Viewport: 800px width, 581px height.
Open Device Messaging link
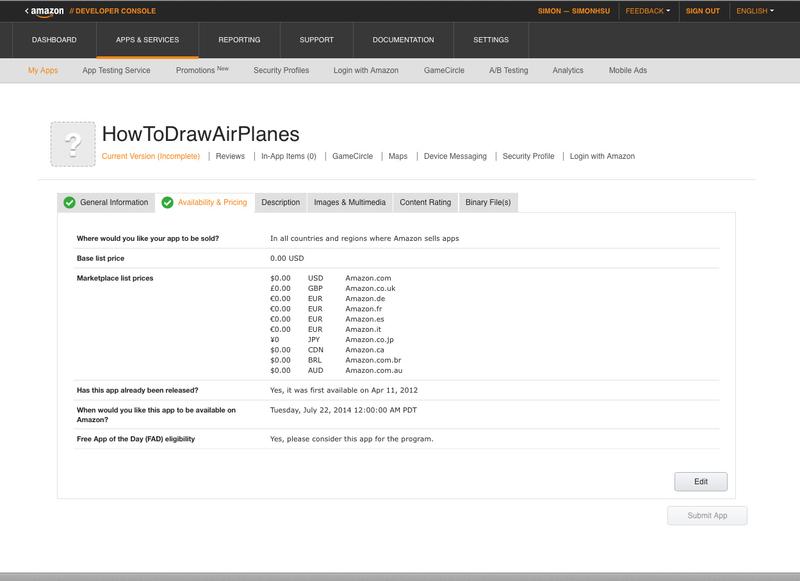pos(455,156)
